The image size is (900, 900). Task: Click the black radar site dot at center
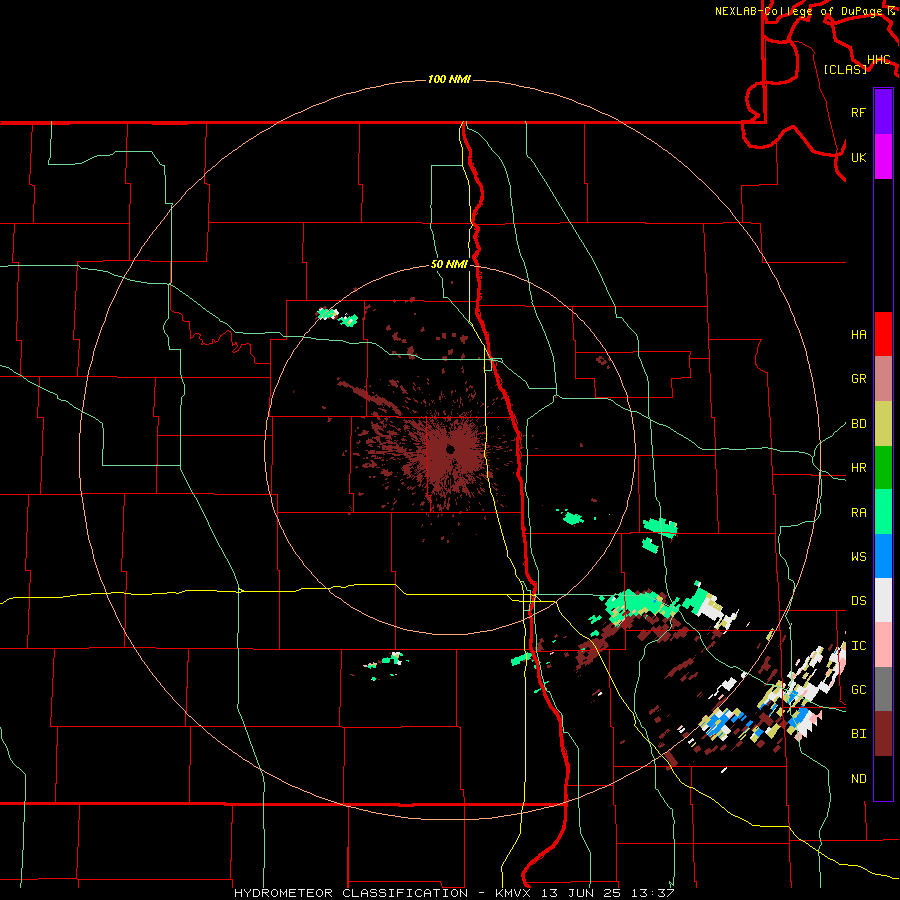451,449
